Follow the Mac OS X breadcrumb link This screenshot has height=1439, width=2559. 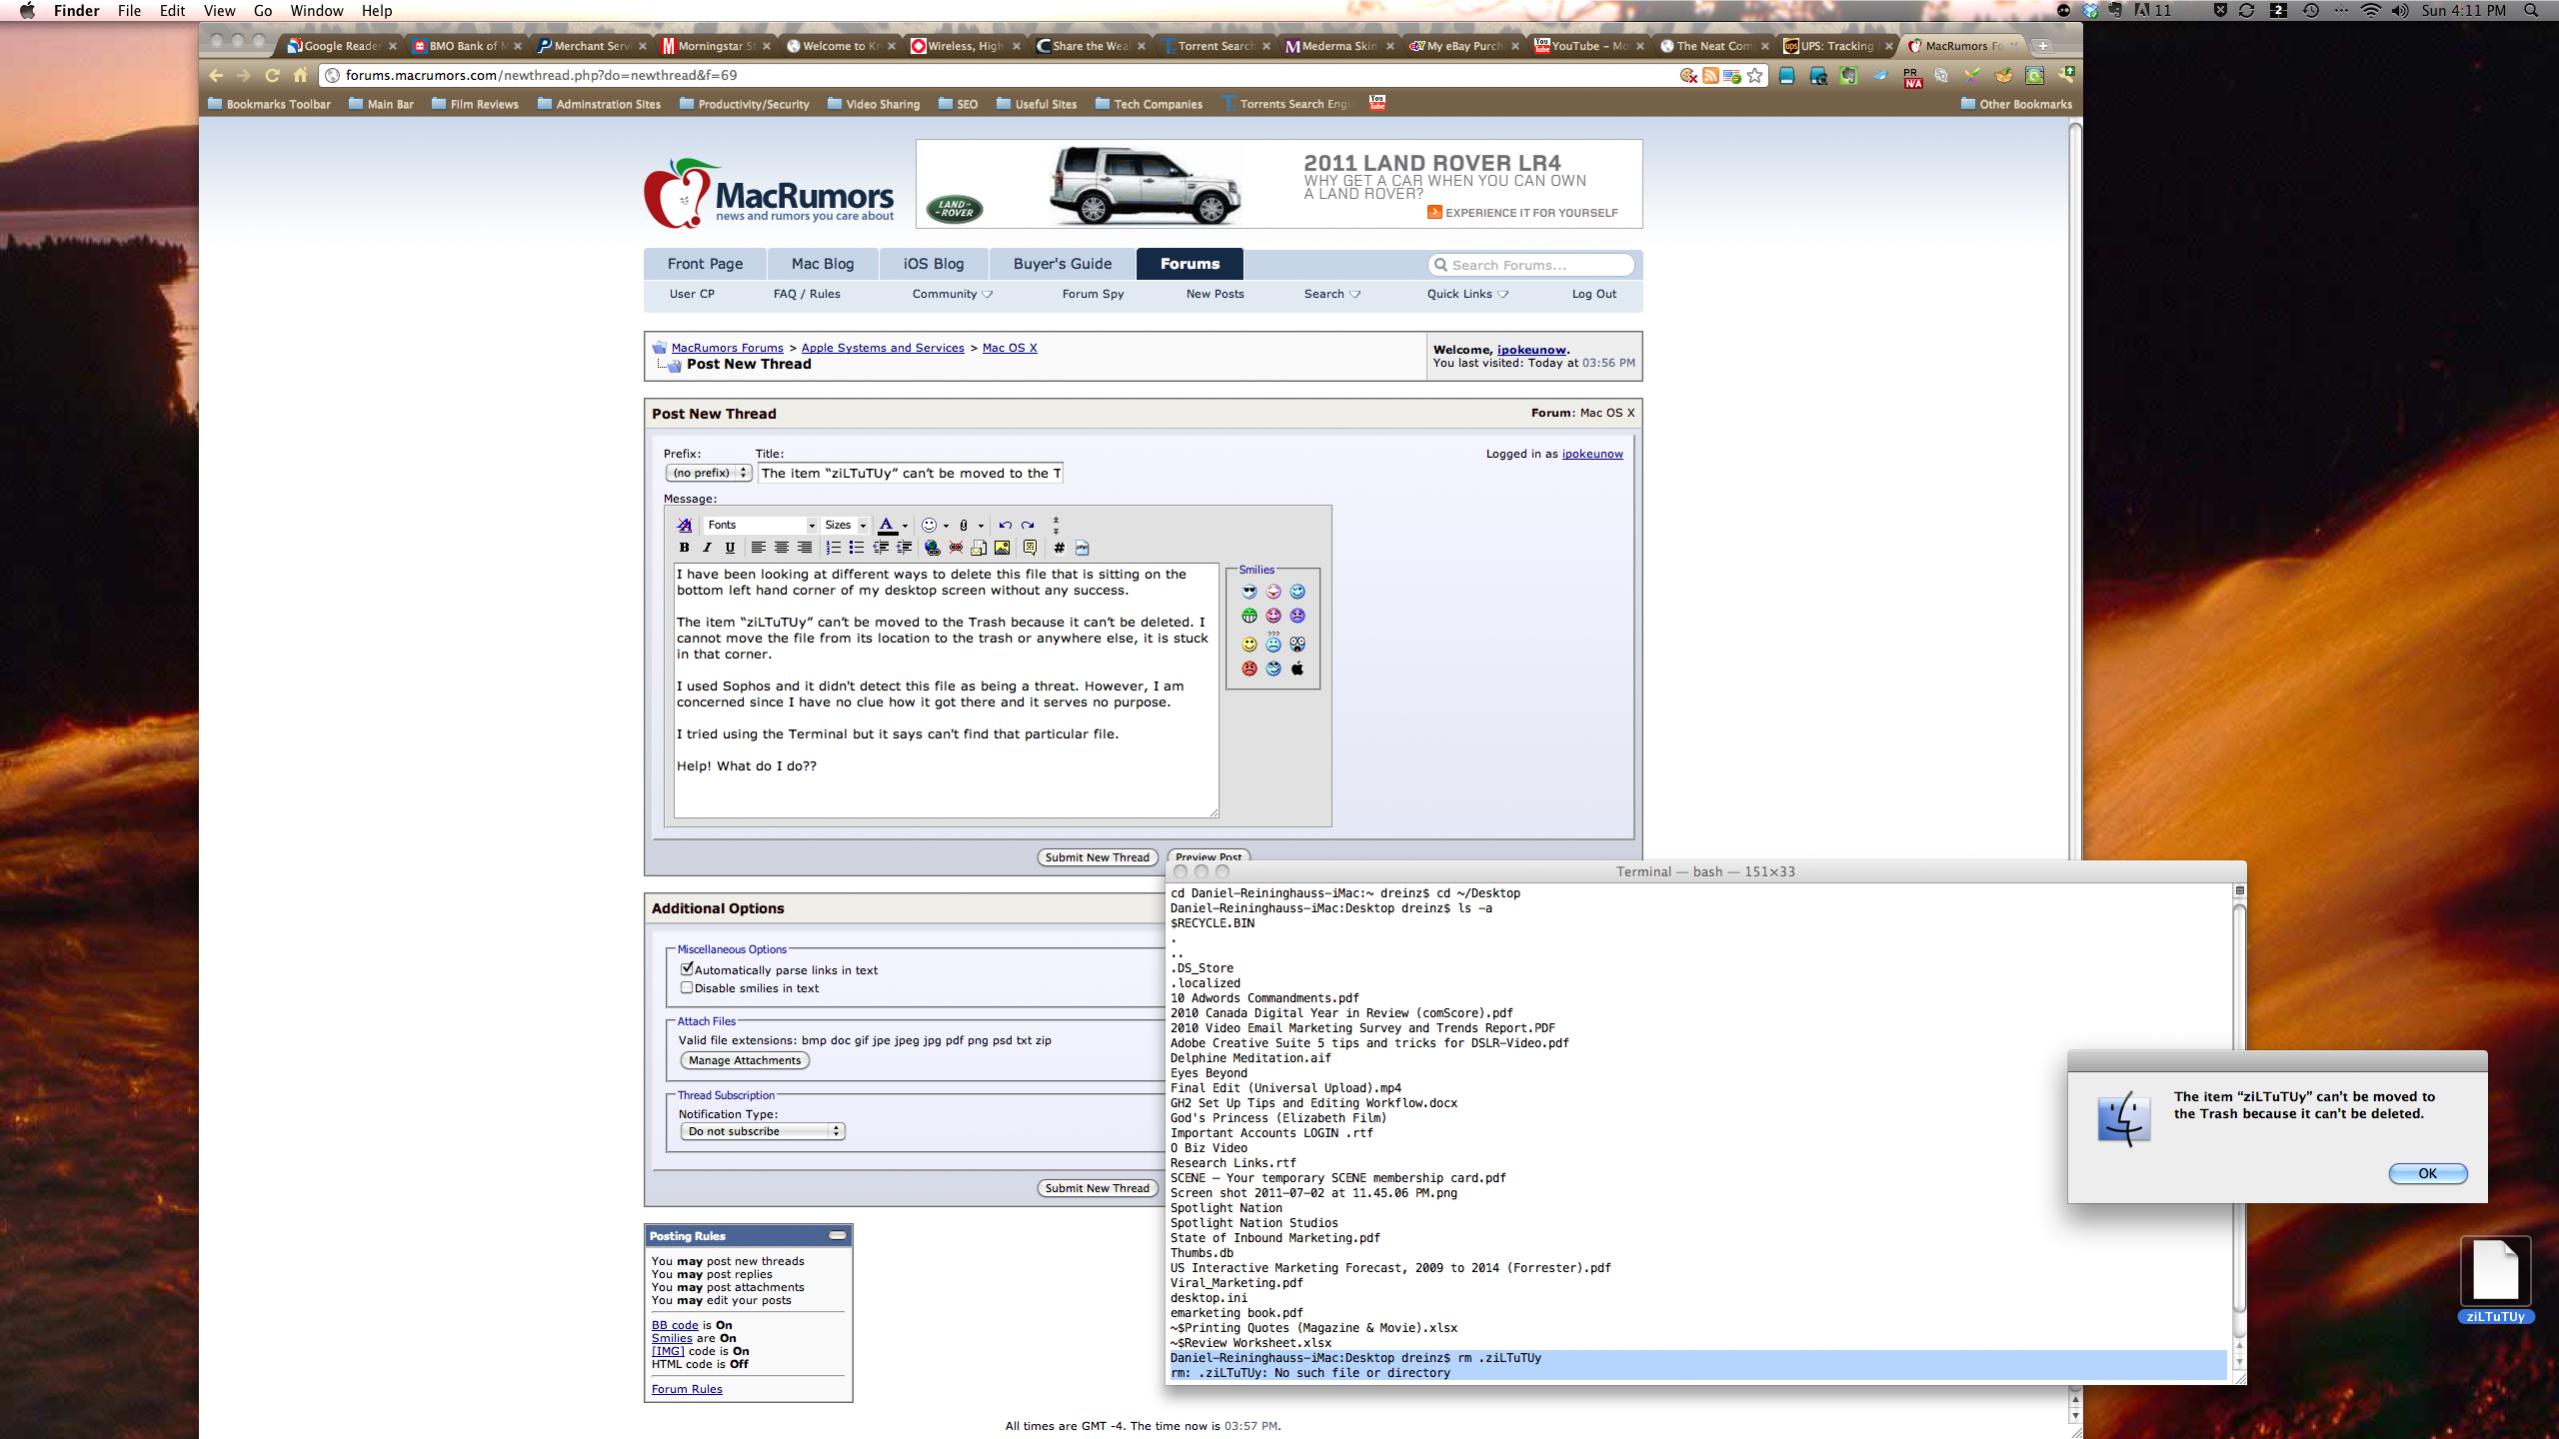point(1009,348)
